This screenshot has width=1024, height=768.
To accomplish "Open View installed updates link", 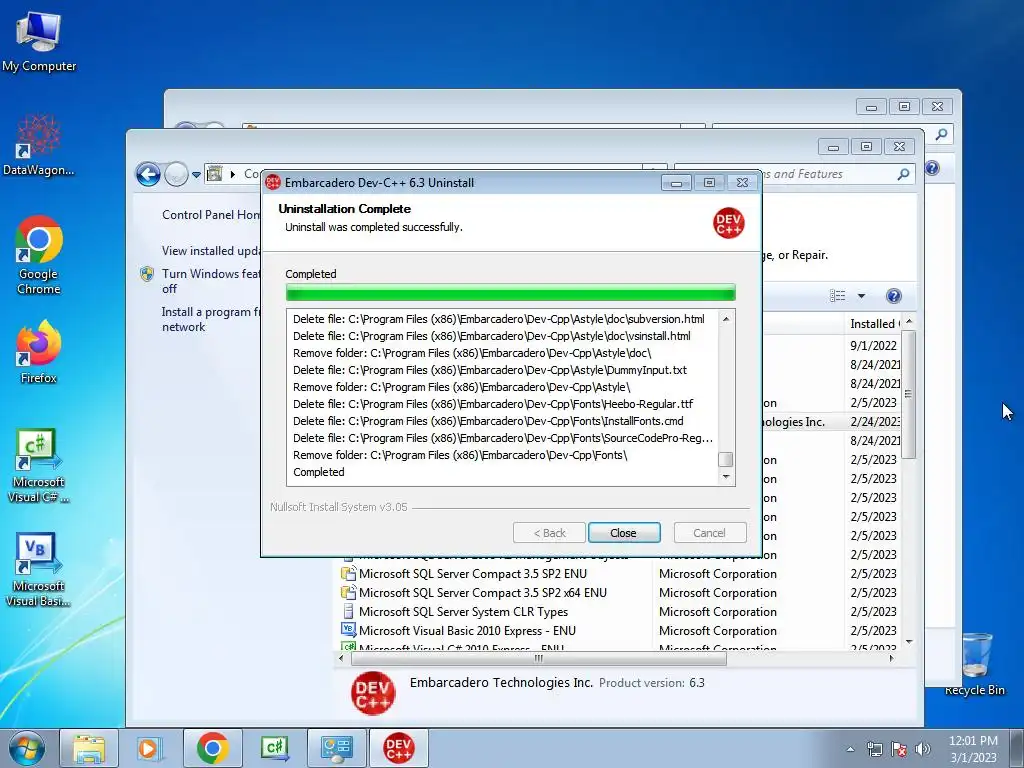I will point(211,251).
